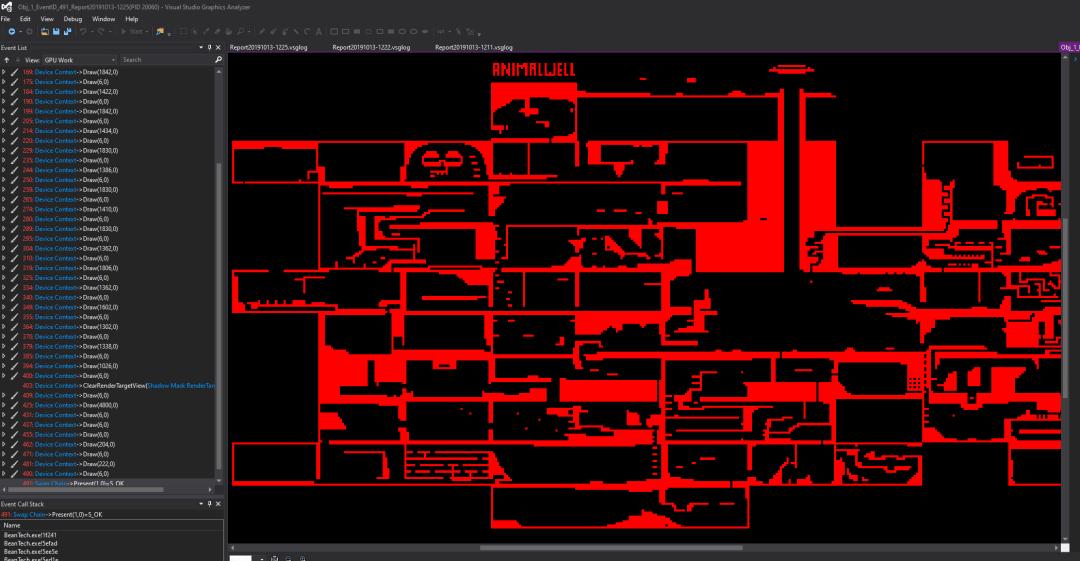Click the Shadow Mask RenderTarget link
1080x561 pixels.
click(x=181, y=386)
